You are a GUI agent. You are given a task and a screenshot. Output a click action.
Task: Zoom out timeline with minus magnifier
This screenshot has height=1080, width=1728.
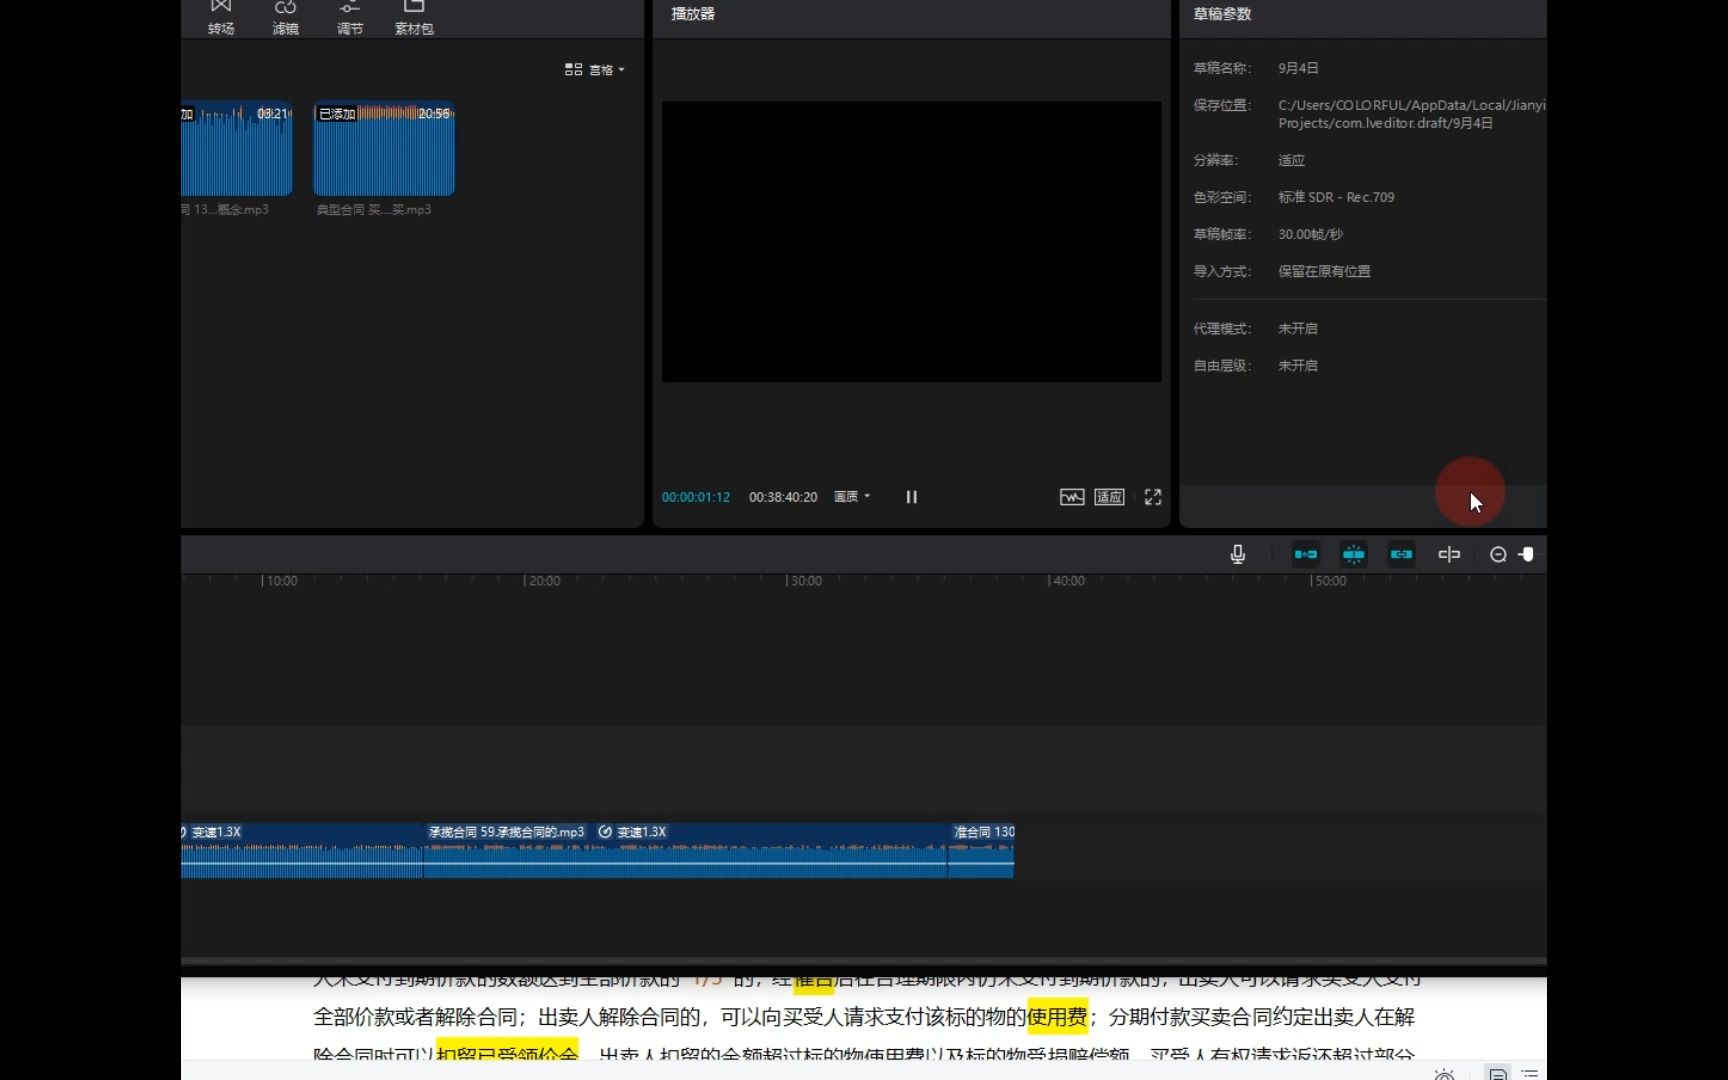pos(1498,554)
